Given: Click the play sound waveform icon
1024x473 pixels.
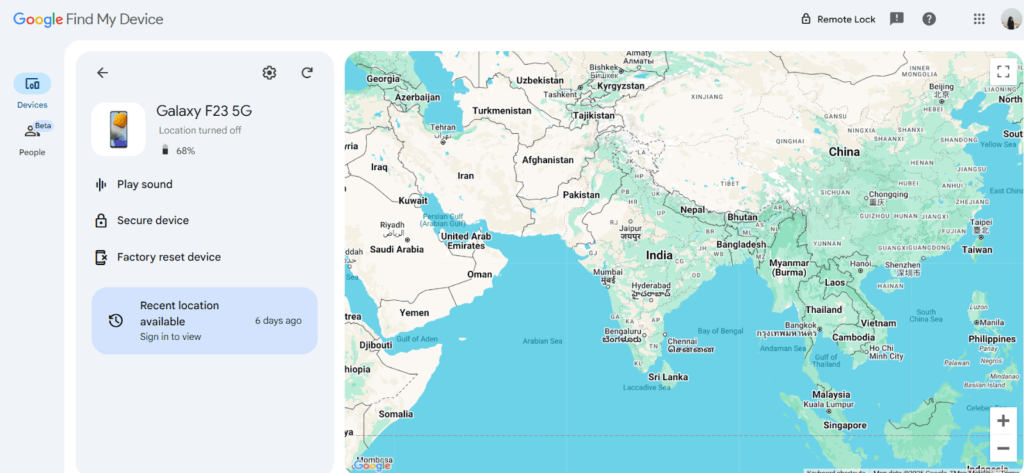Looking at the screenshot, I should [x=101, y=184].
